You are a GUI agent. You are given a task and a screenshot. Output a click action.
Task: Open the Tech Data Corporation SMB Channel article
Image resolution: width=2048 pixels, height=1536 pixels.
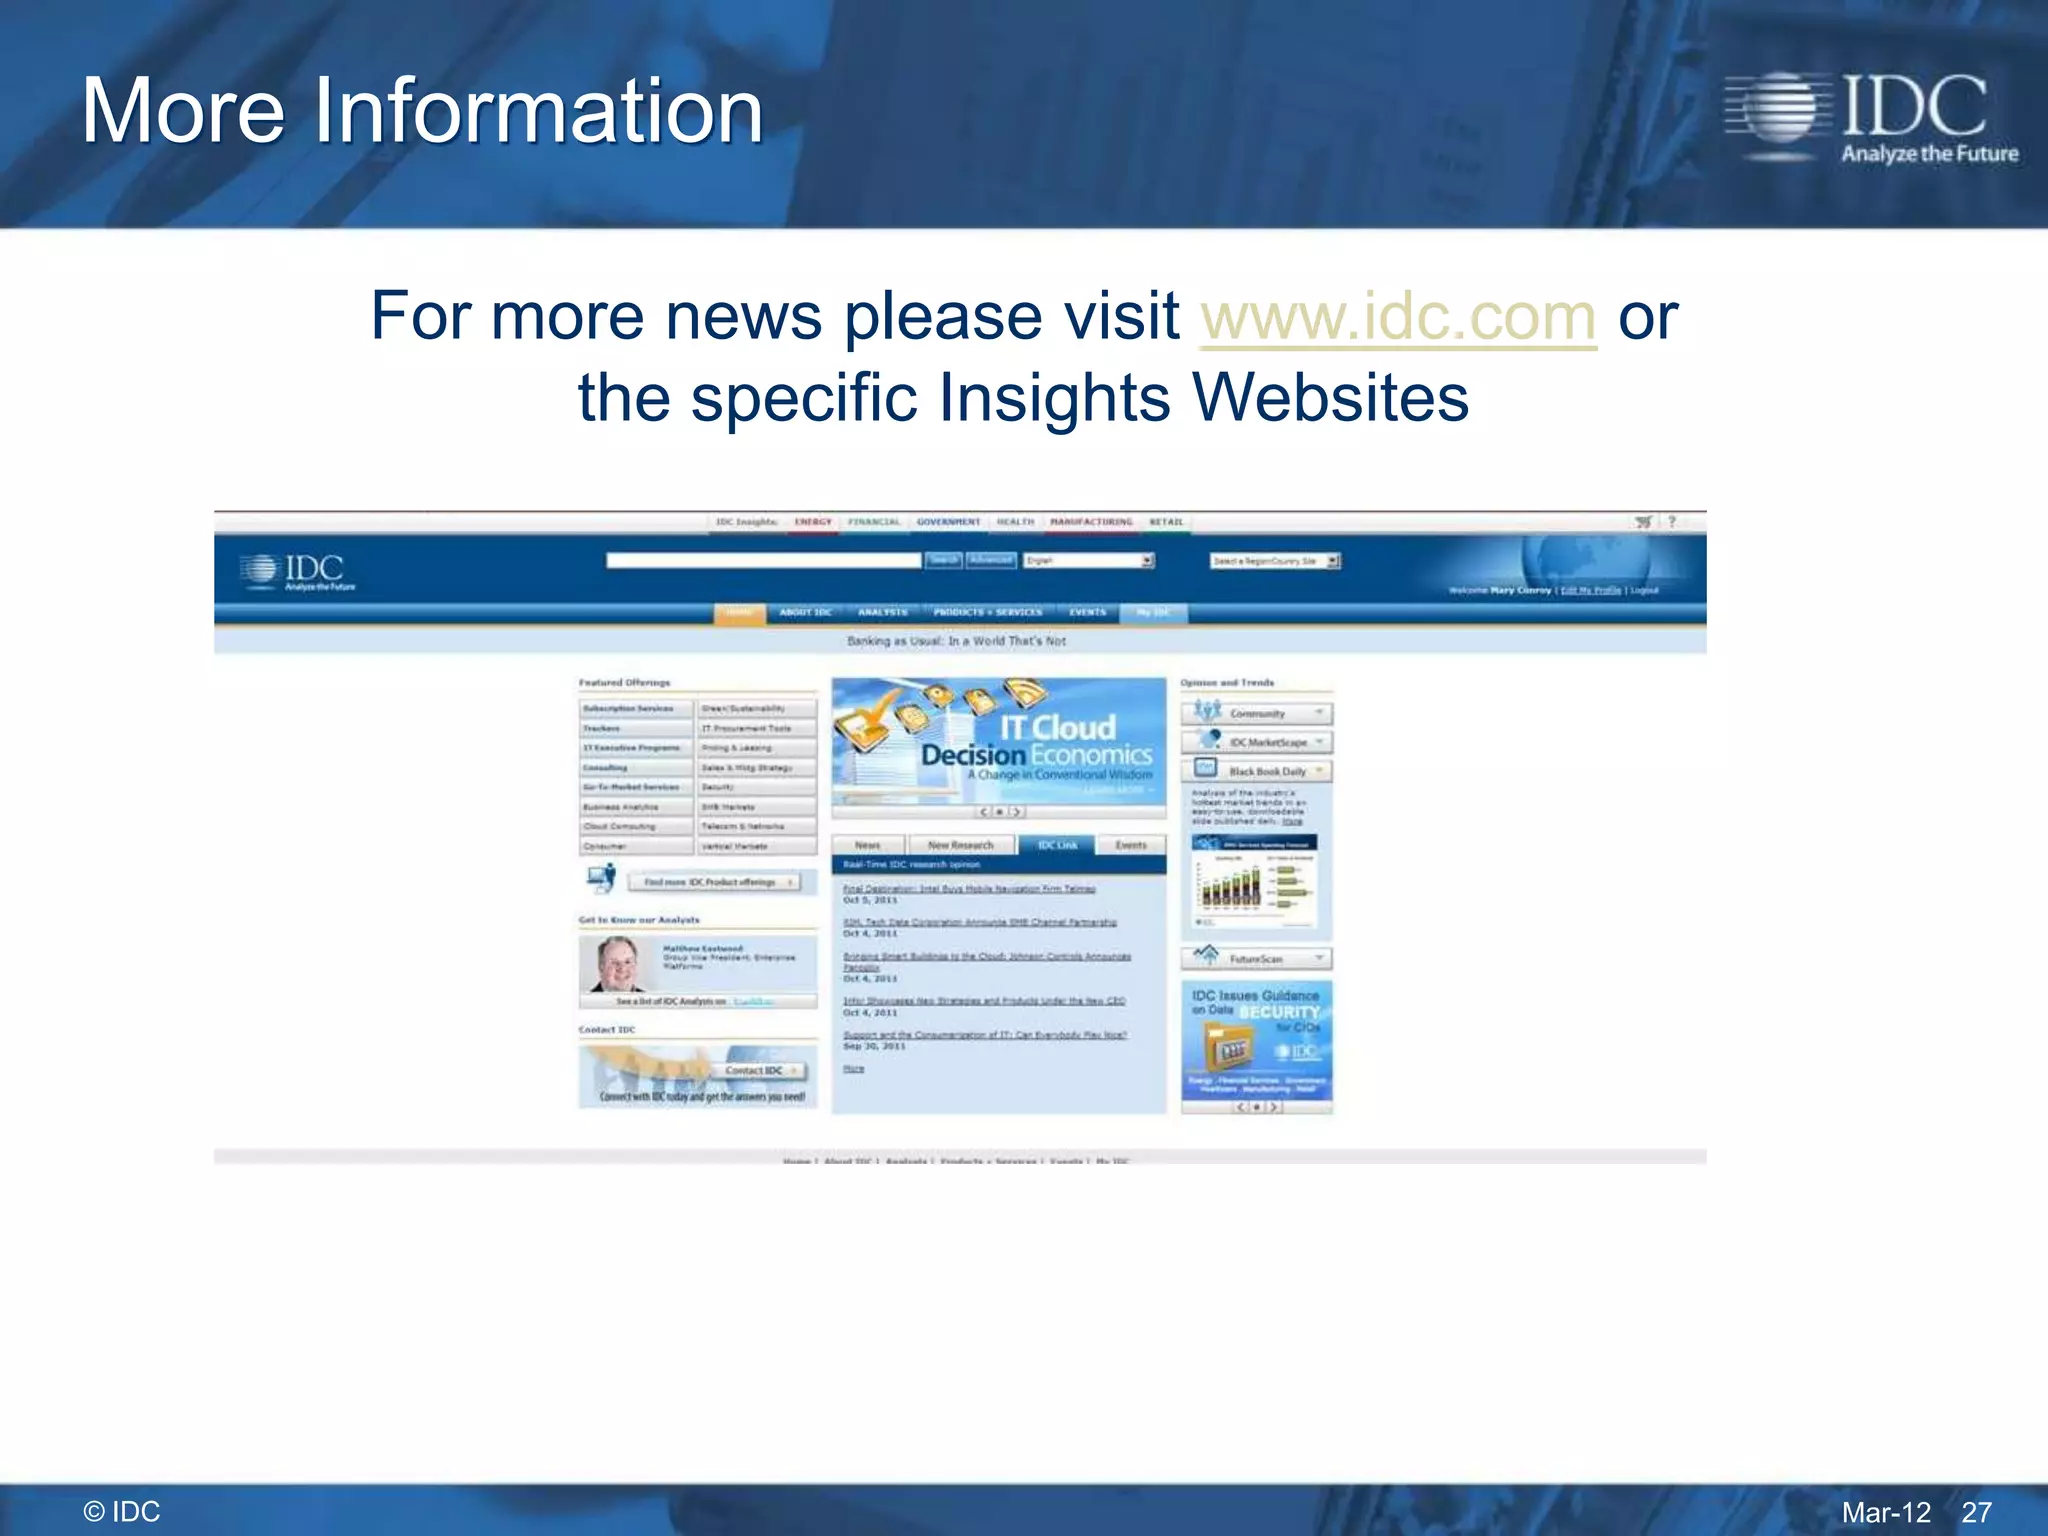click(x=980, y=922)
